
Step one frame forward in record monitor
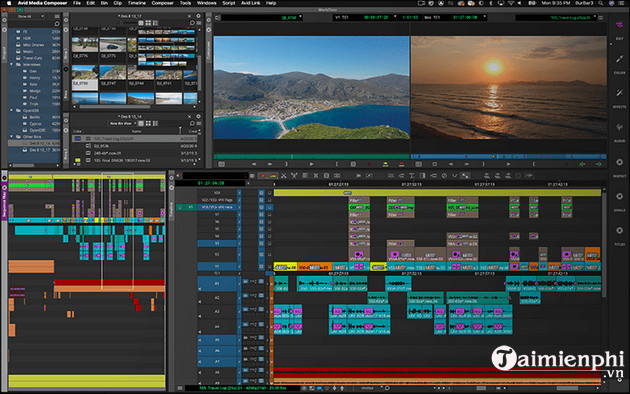point(466,164)
